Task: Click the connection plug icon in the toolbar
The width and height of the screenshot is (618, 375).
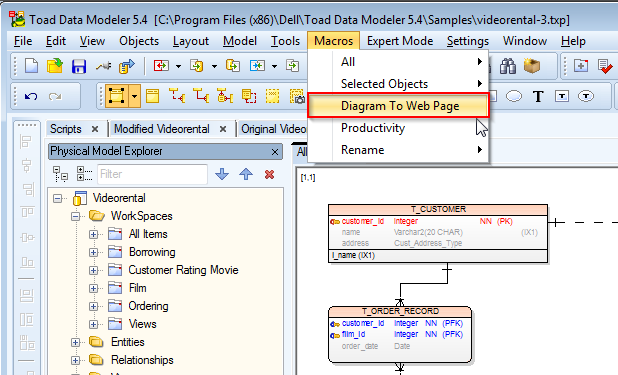Action: tap(103, 66)
